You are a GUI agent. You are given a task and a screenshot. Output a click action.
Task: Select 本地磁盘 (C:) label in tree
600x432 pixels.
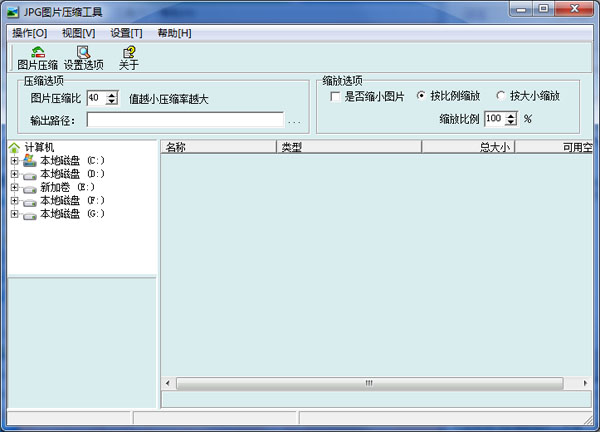click(x=72, y=160)
